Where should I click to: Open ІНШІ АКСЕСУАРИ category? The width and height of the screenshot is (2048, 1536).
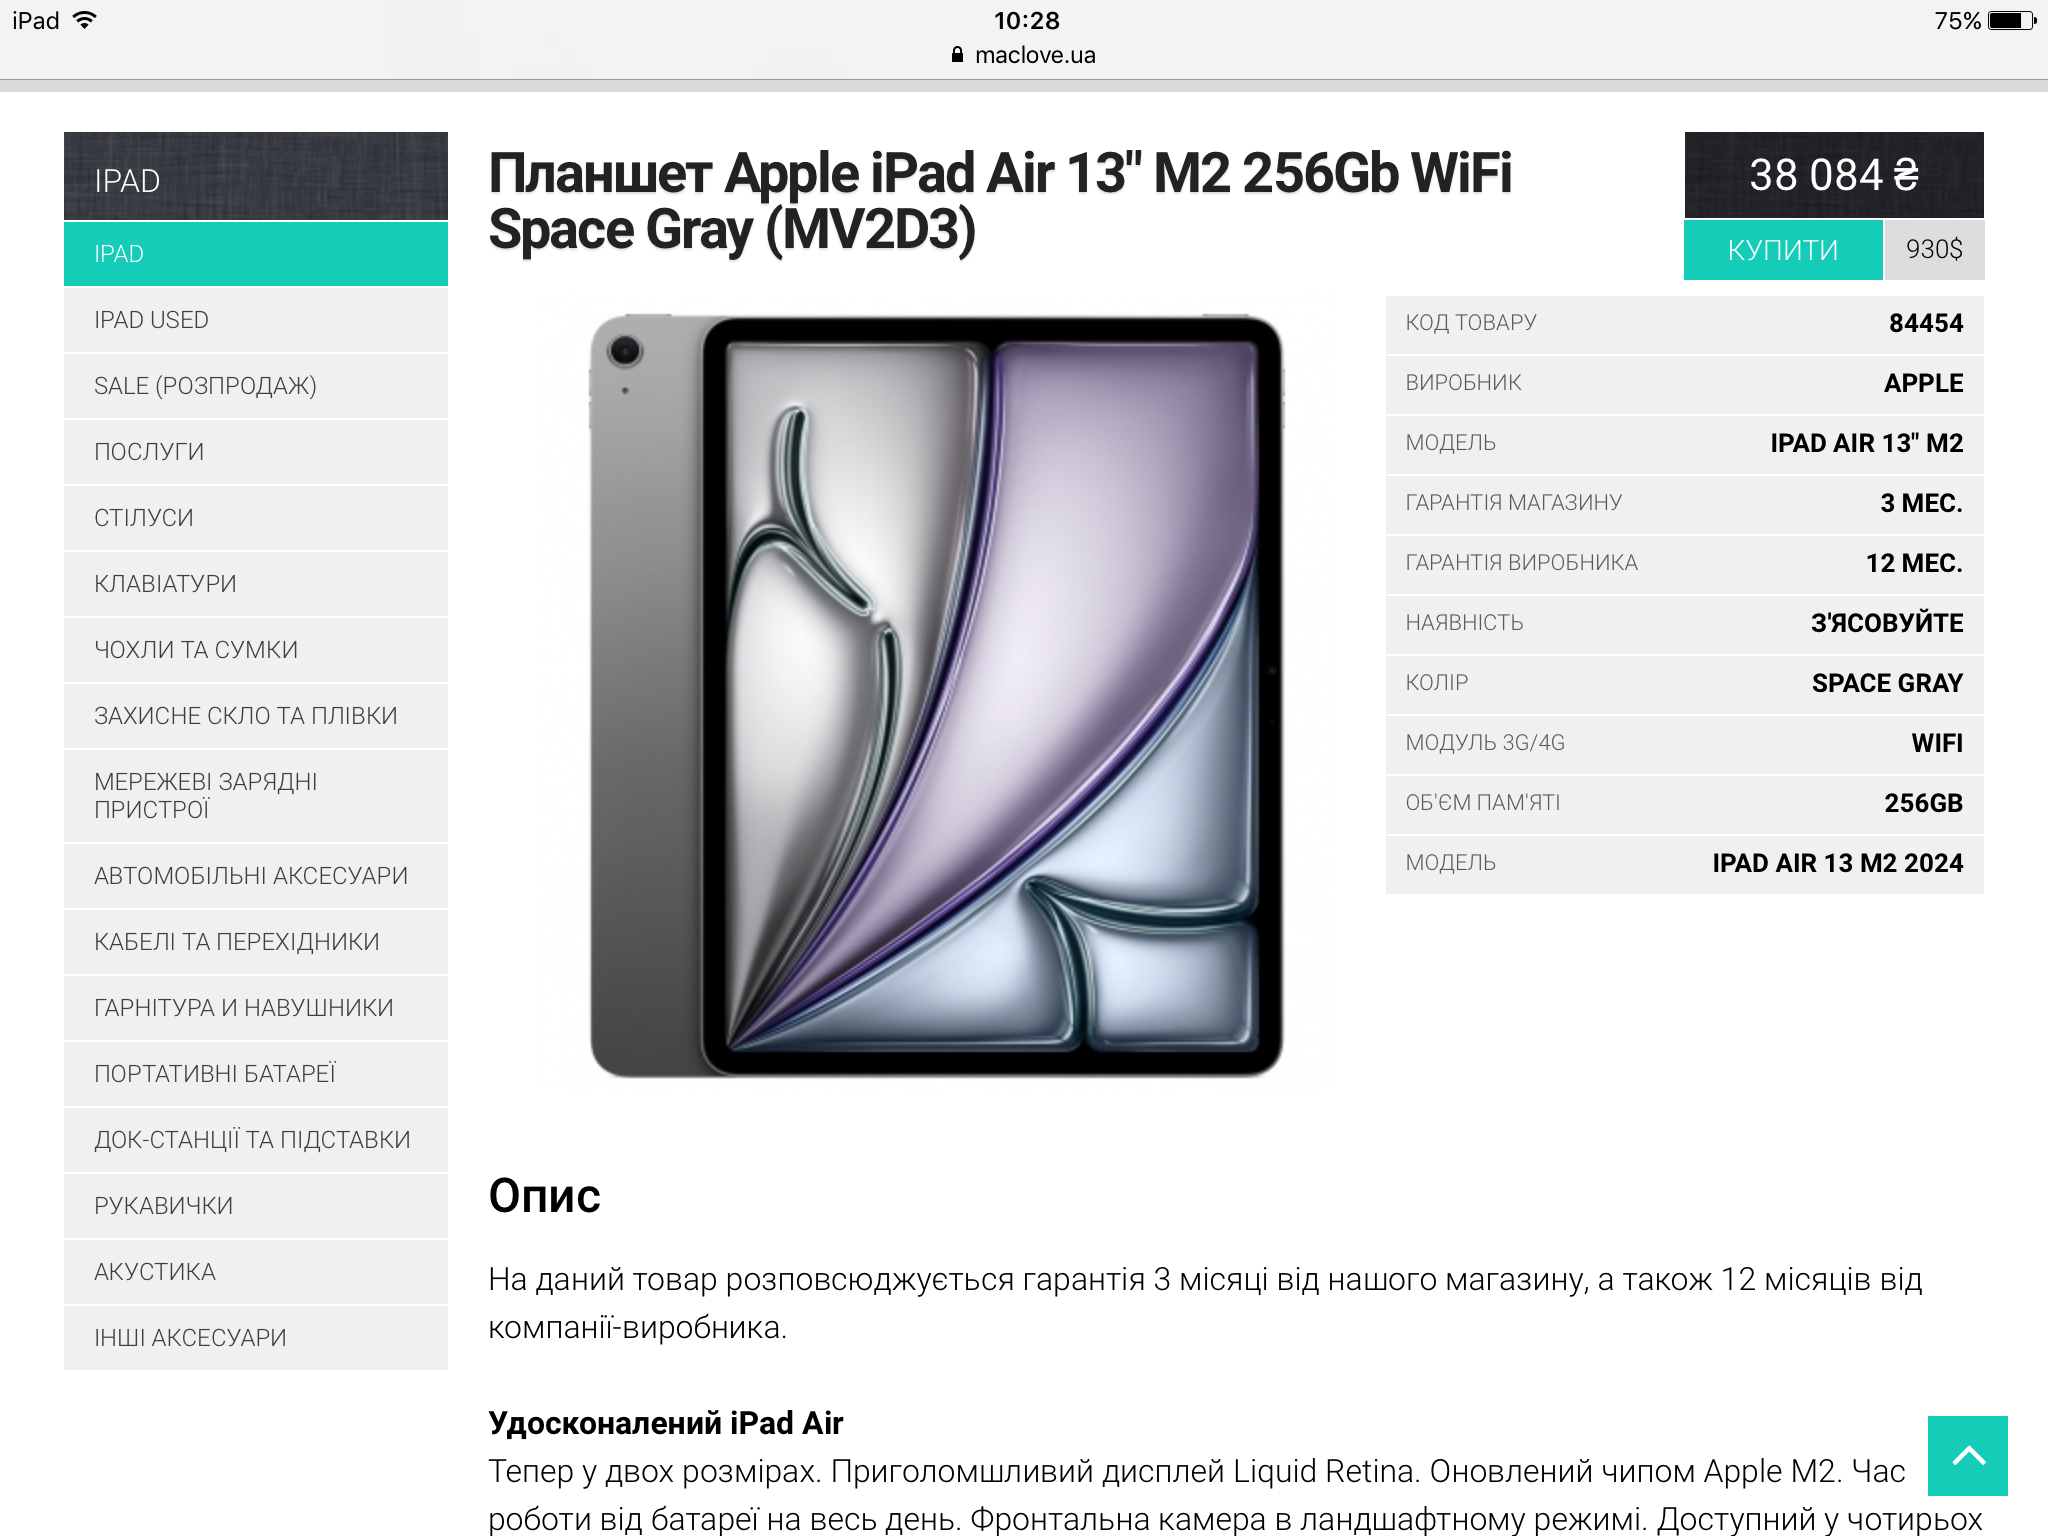(x=256, y=1338)
